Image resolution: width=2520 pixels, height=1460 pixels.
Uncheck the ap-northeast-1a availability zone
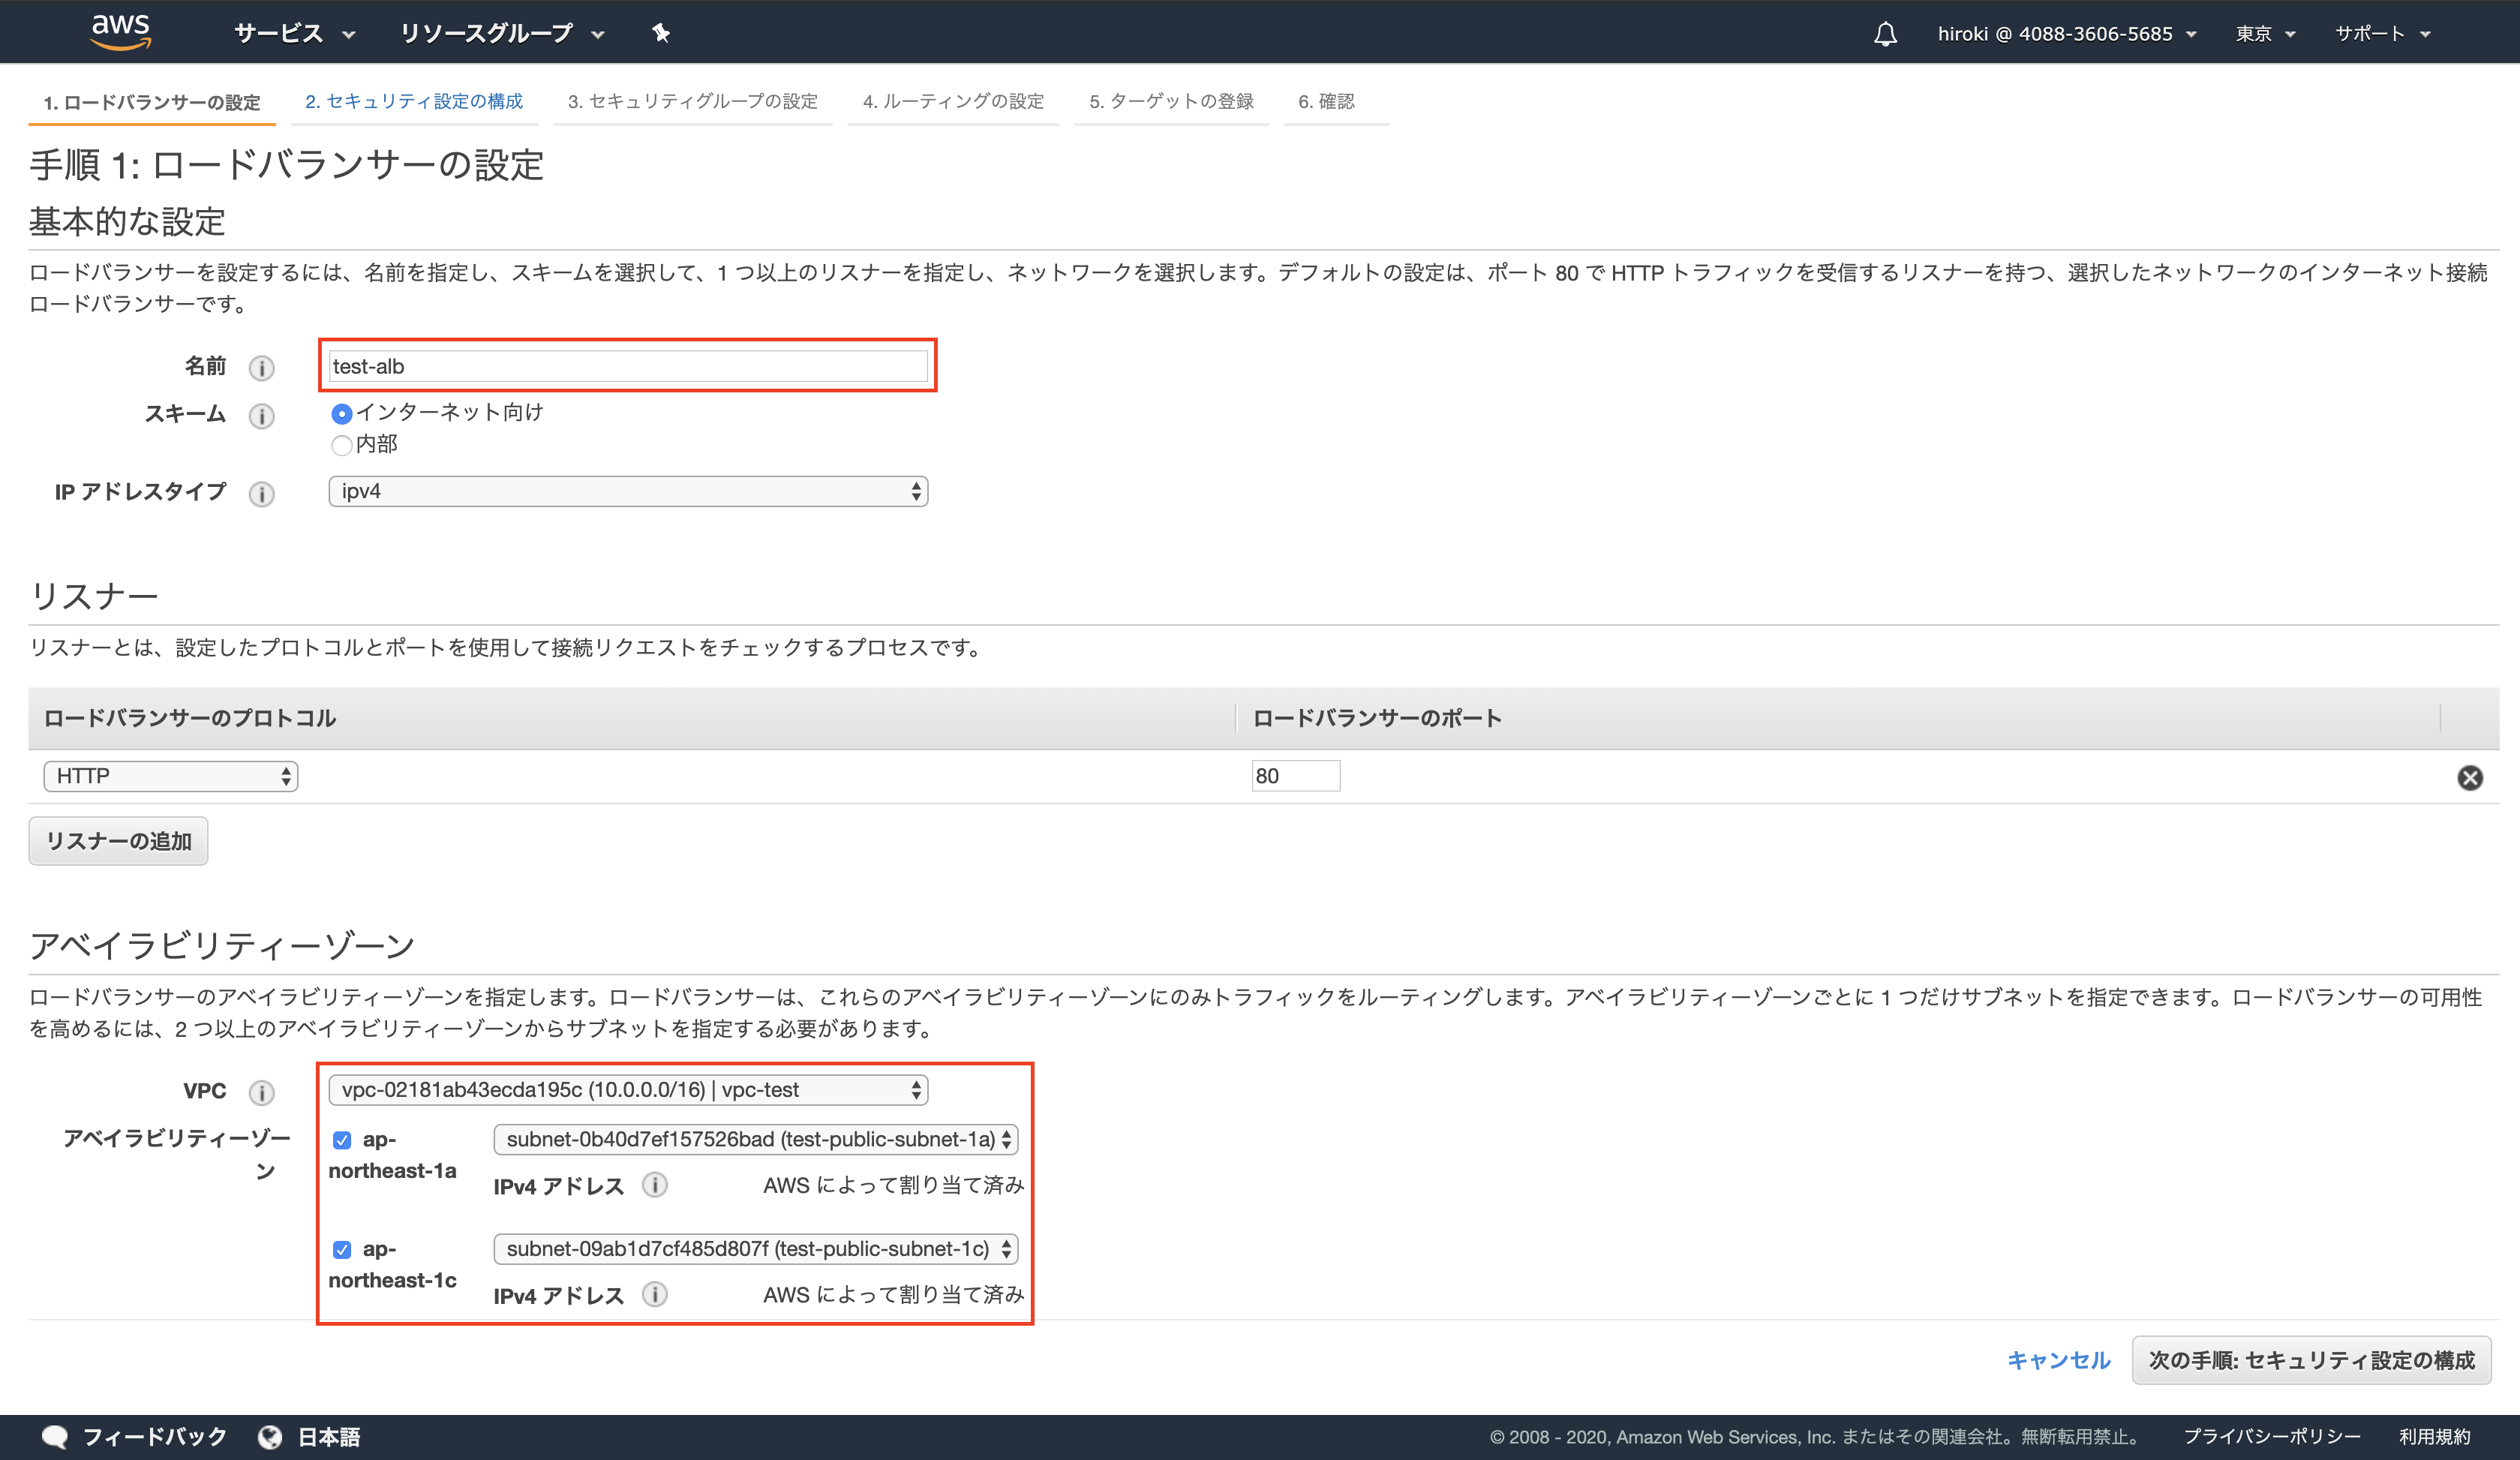(342, 1138)
